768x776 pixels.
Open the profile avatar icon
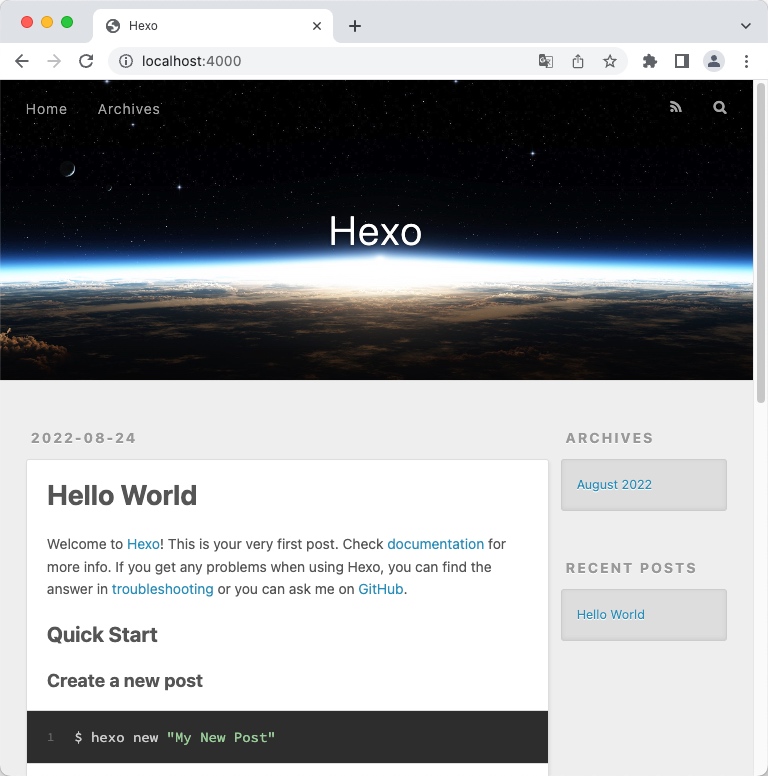[714, 61]
